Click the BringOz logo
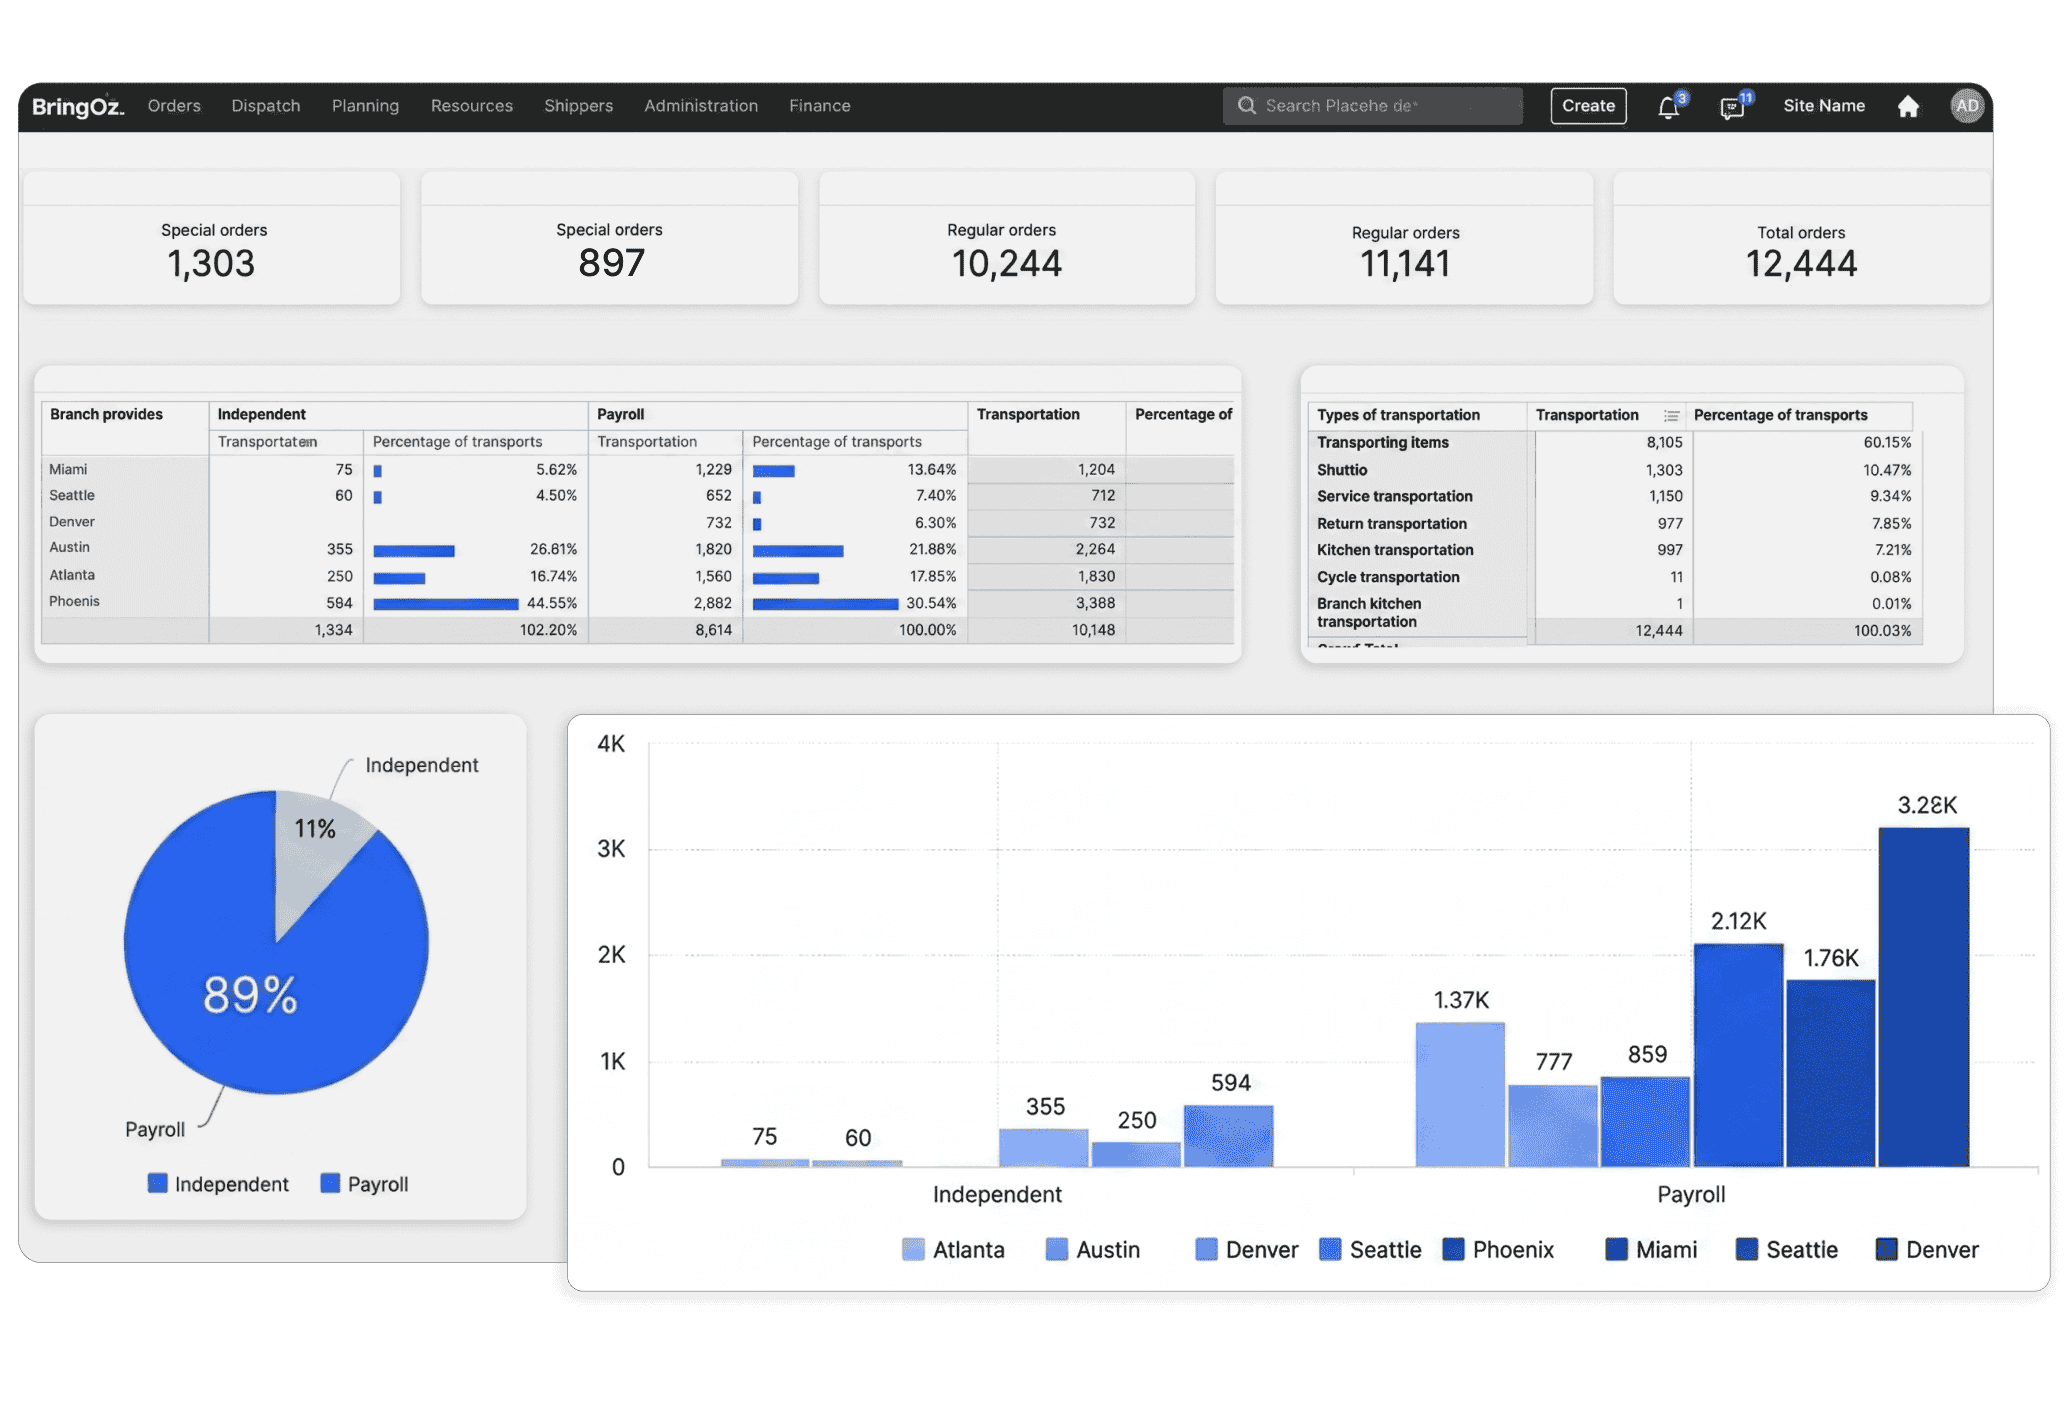The width and height of the screenshot is (2070, 1413). tap(78, 106)
